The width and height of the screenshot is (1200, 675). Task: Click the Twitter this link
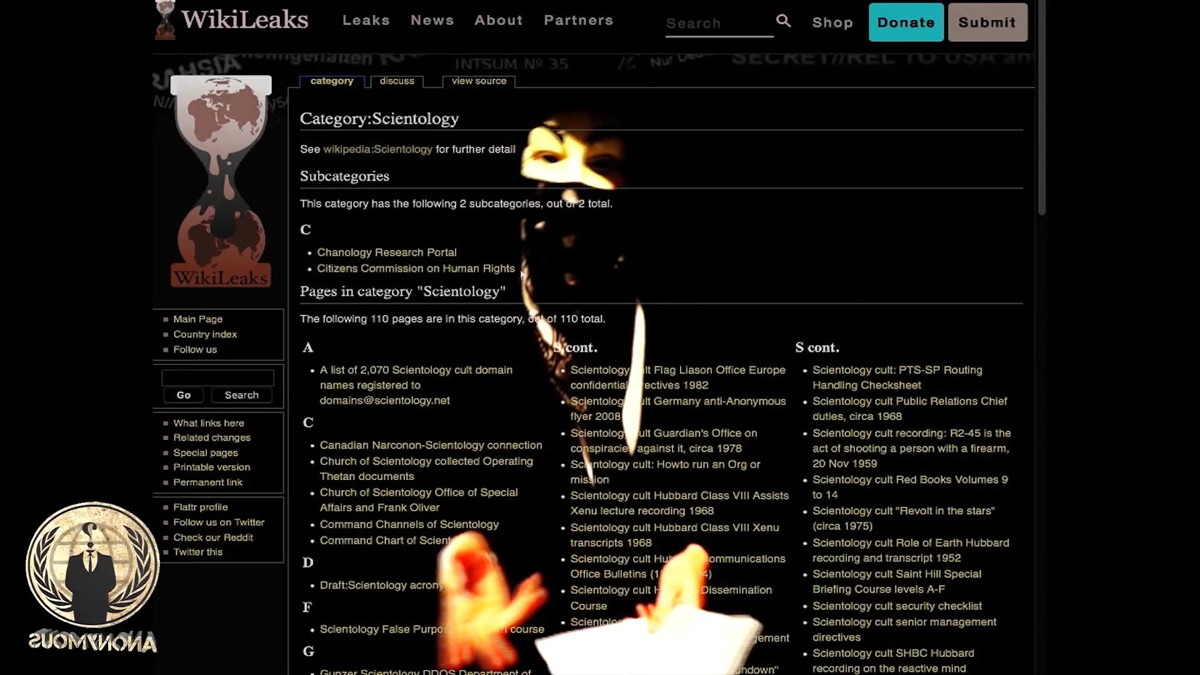click(x=198, y=552)
